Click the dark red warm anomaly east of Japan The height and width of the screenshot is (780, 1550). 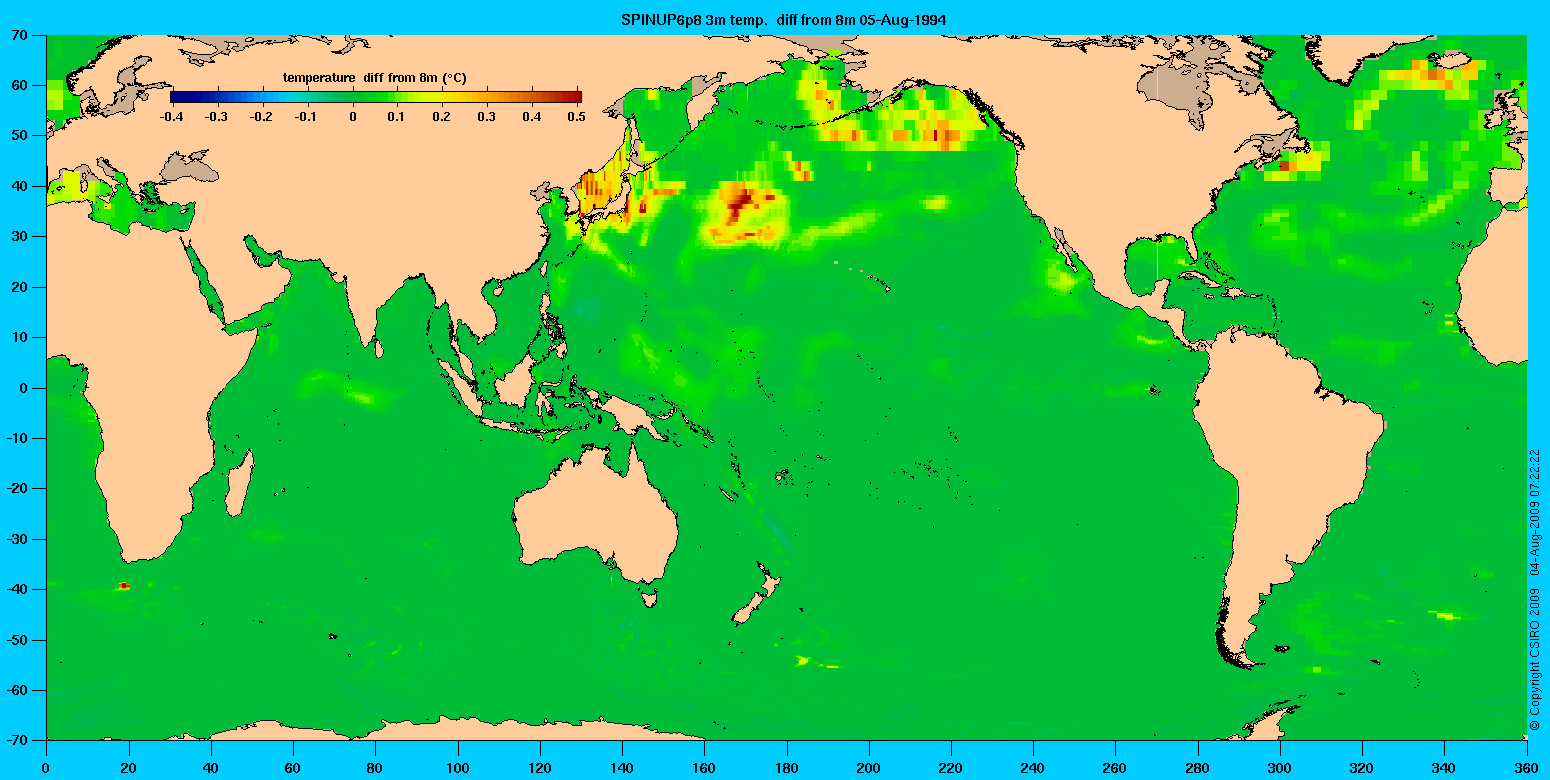(739, 205)
